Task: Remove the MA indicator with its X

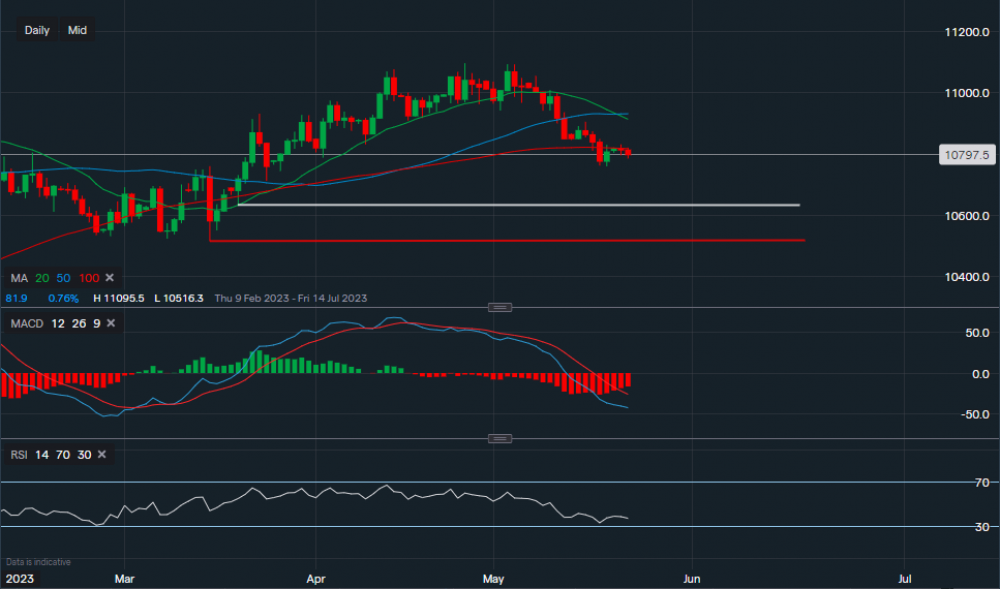Action: pos(110,277)
